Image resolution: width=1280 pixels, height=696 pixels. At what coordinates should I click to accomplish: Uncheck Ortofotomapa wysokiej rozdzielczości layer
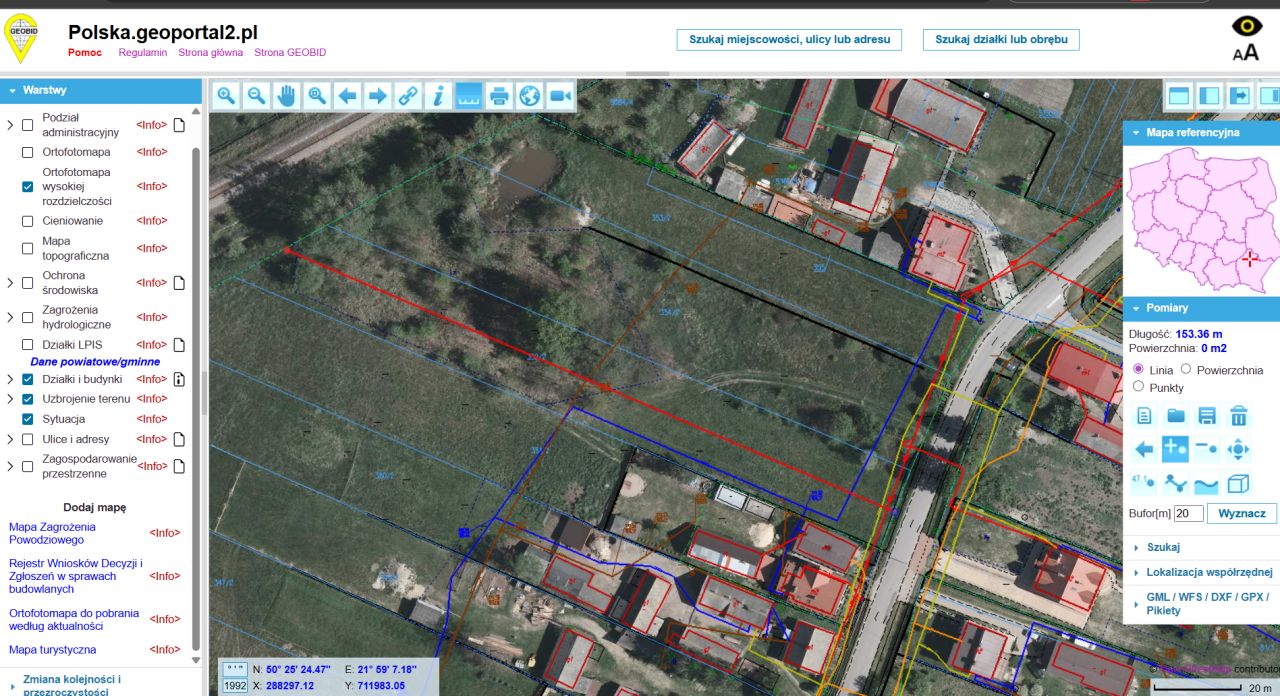28,187
